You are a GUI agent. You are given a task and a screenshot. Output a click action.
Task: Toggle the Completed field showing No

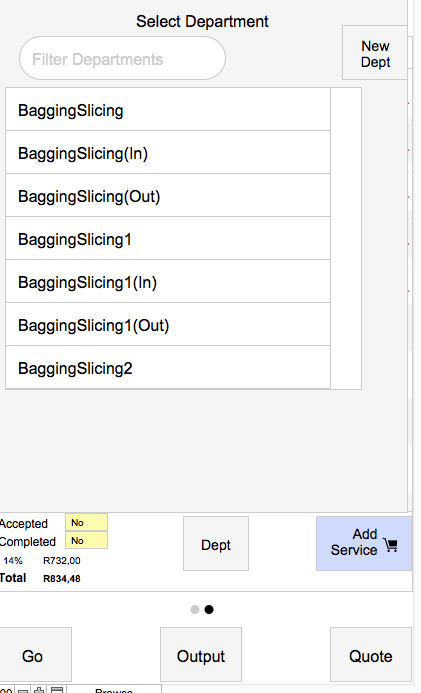pos(87,540)
